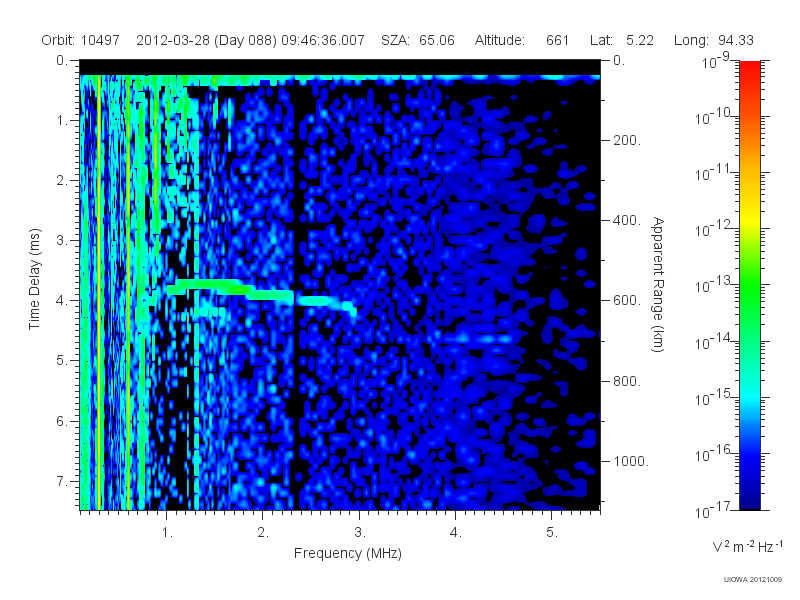Click the '2.' tick on the frequency axis
The width and height of the screenshot is (800, 600).
coord(263,533)
